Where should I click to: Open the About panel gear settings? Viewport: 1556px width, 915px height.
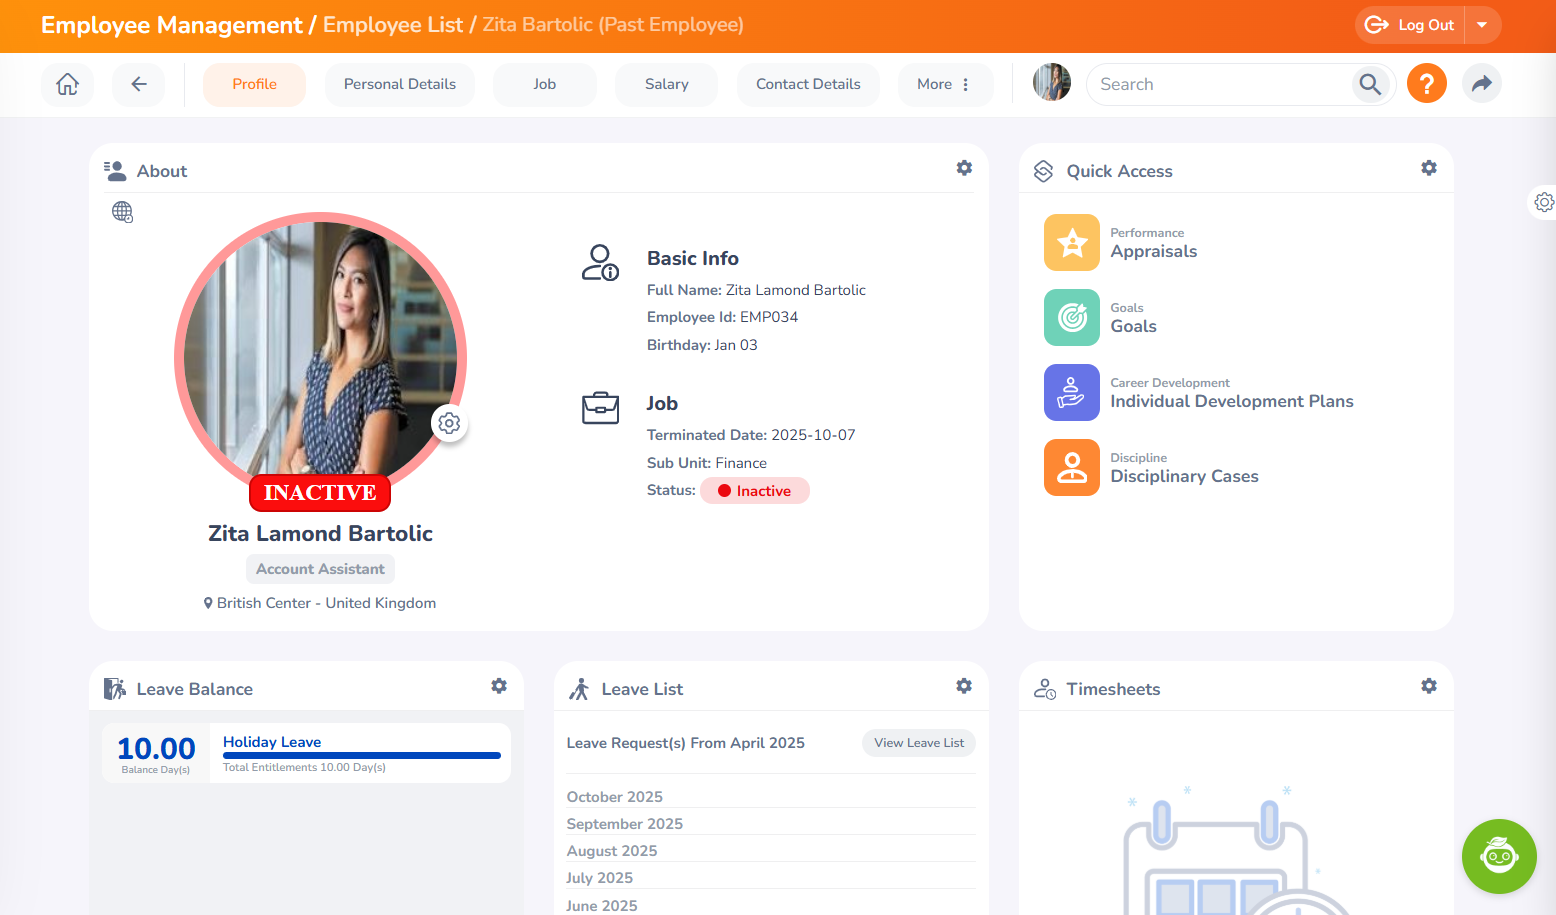(x=964, y=168)
